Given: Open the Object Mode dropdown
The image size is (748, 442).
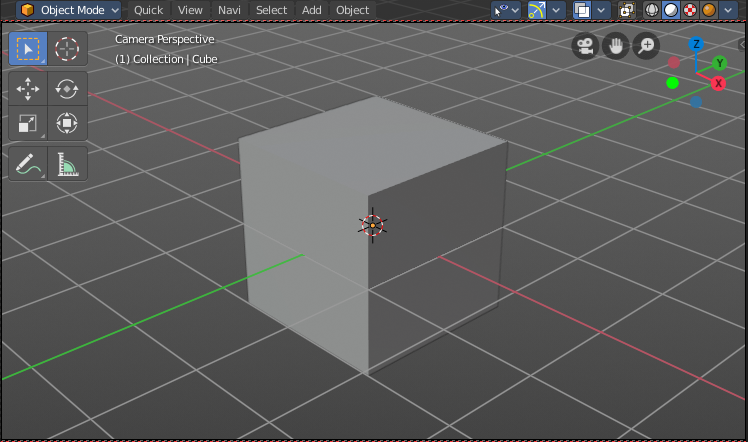Looking at the screenshot, I should (x=69, y=10).
